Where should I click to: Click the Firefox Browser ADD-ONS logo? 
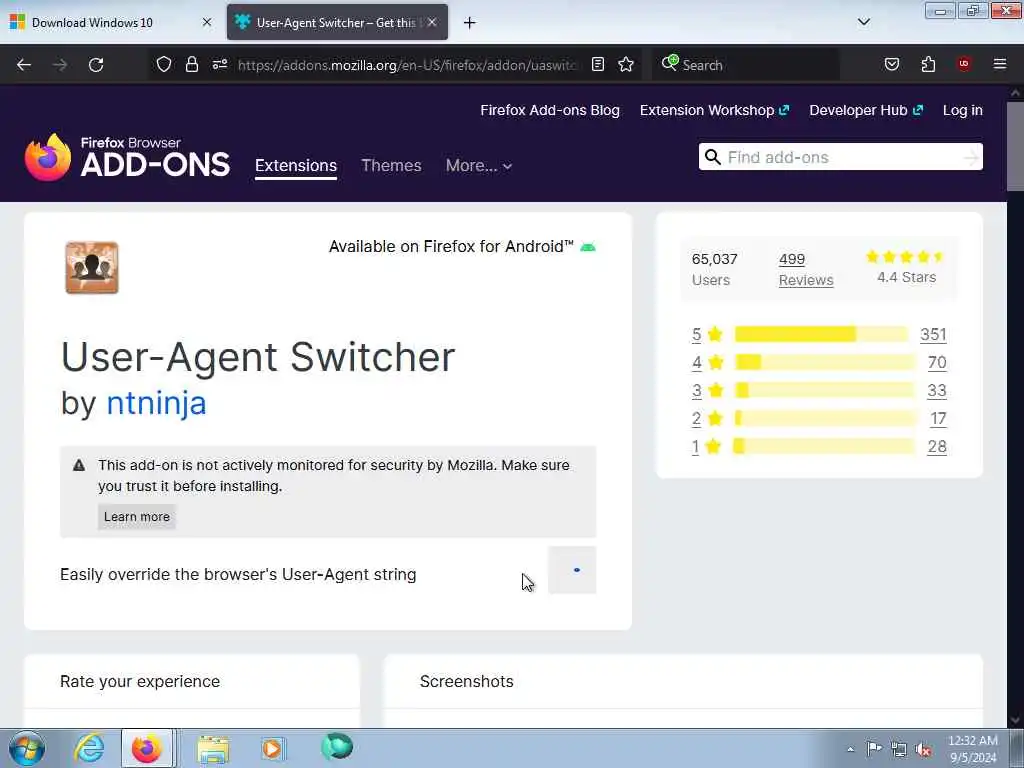(127, 157)
